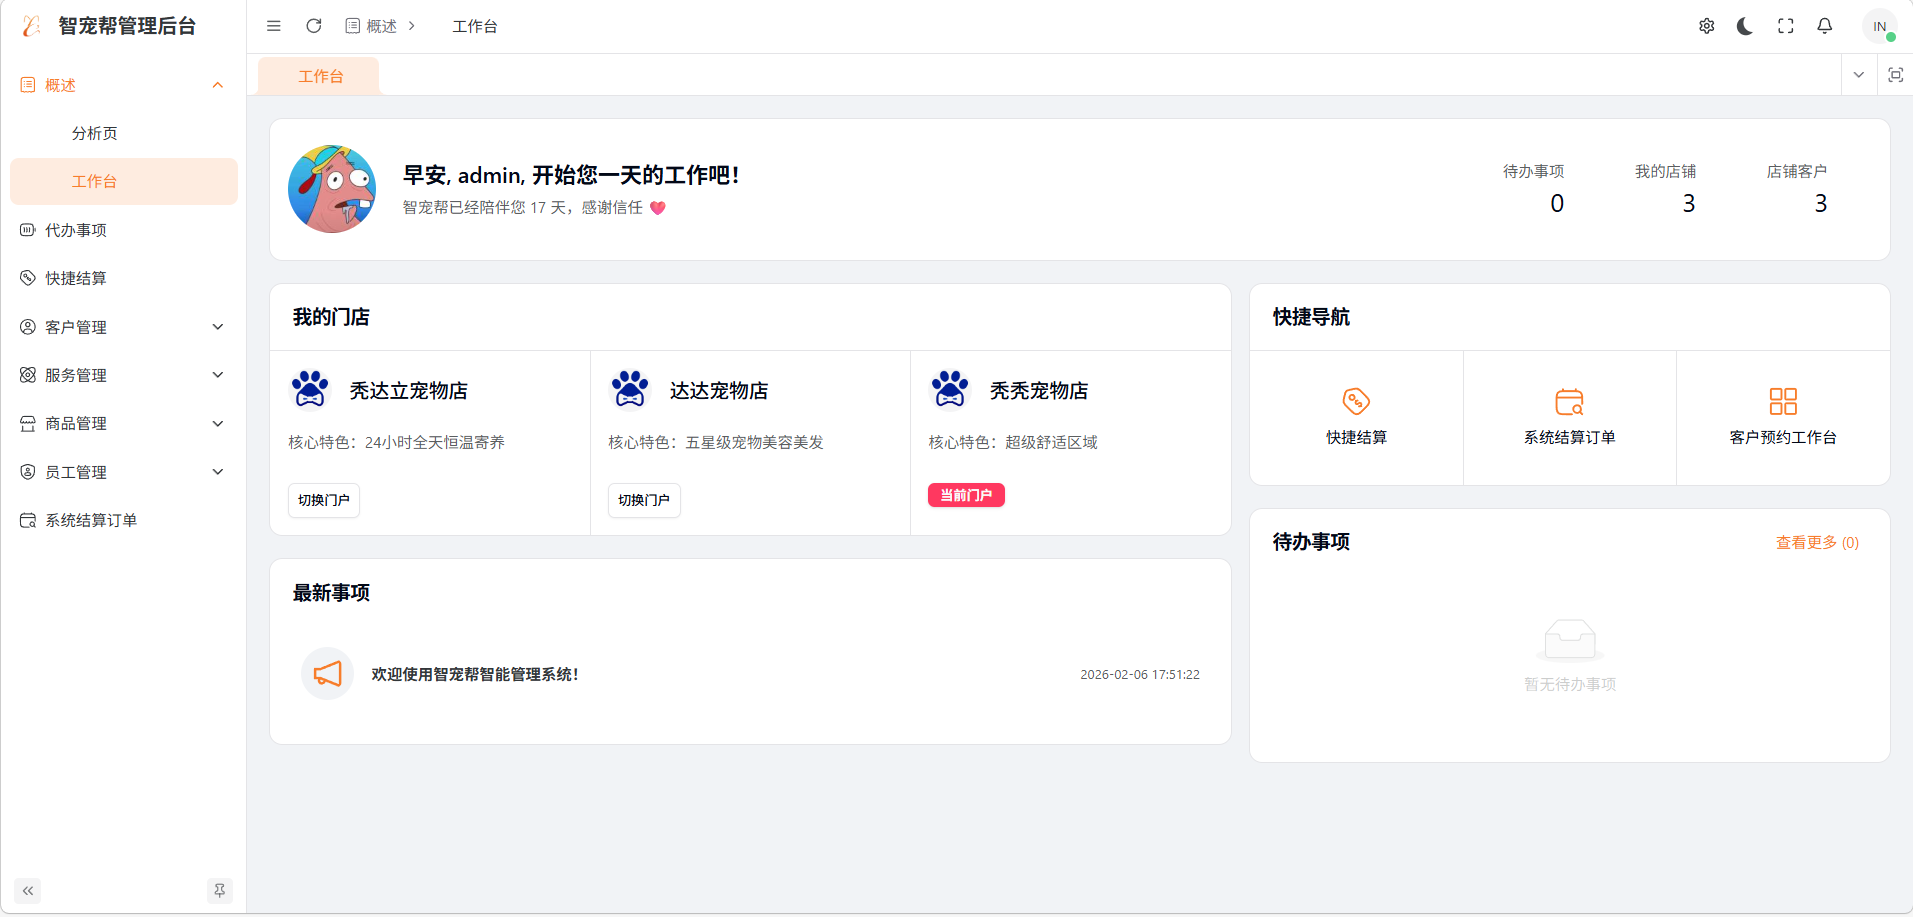Switch to dark mode via moon icon
1913x917 pixels.
[x=1745, y=26]
